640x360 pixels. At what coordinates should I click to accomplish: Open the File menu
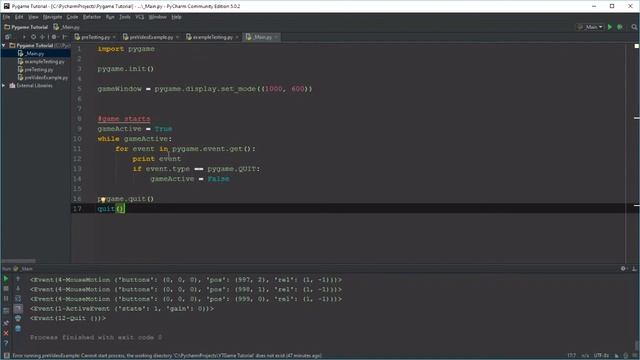click(6, 17)
